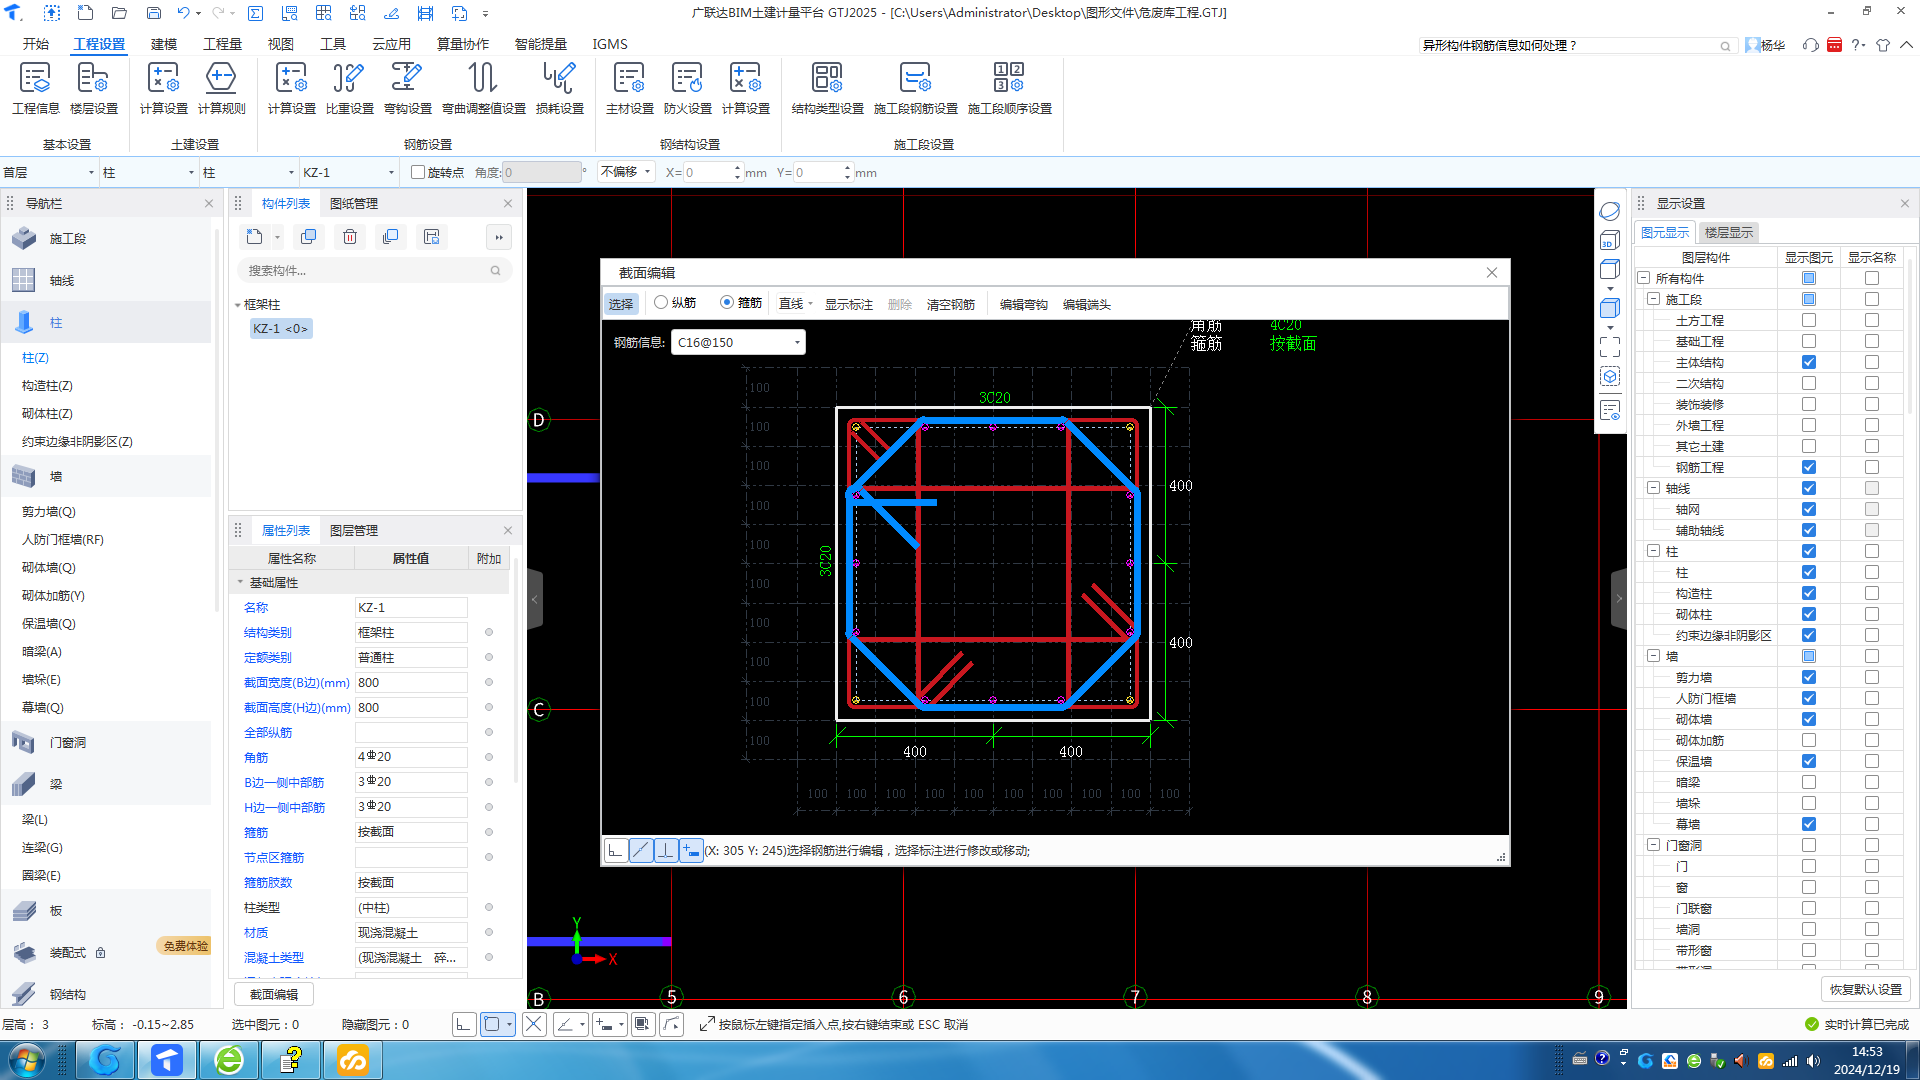This screenshot has width=1920, height=1080.
Task: Click 清空钢筋 in section editor
Action: coord(950,304)
